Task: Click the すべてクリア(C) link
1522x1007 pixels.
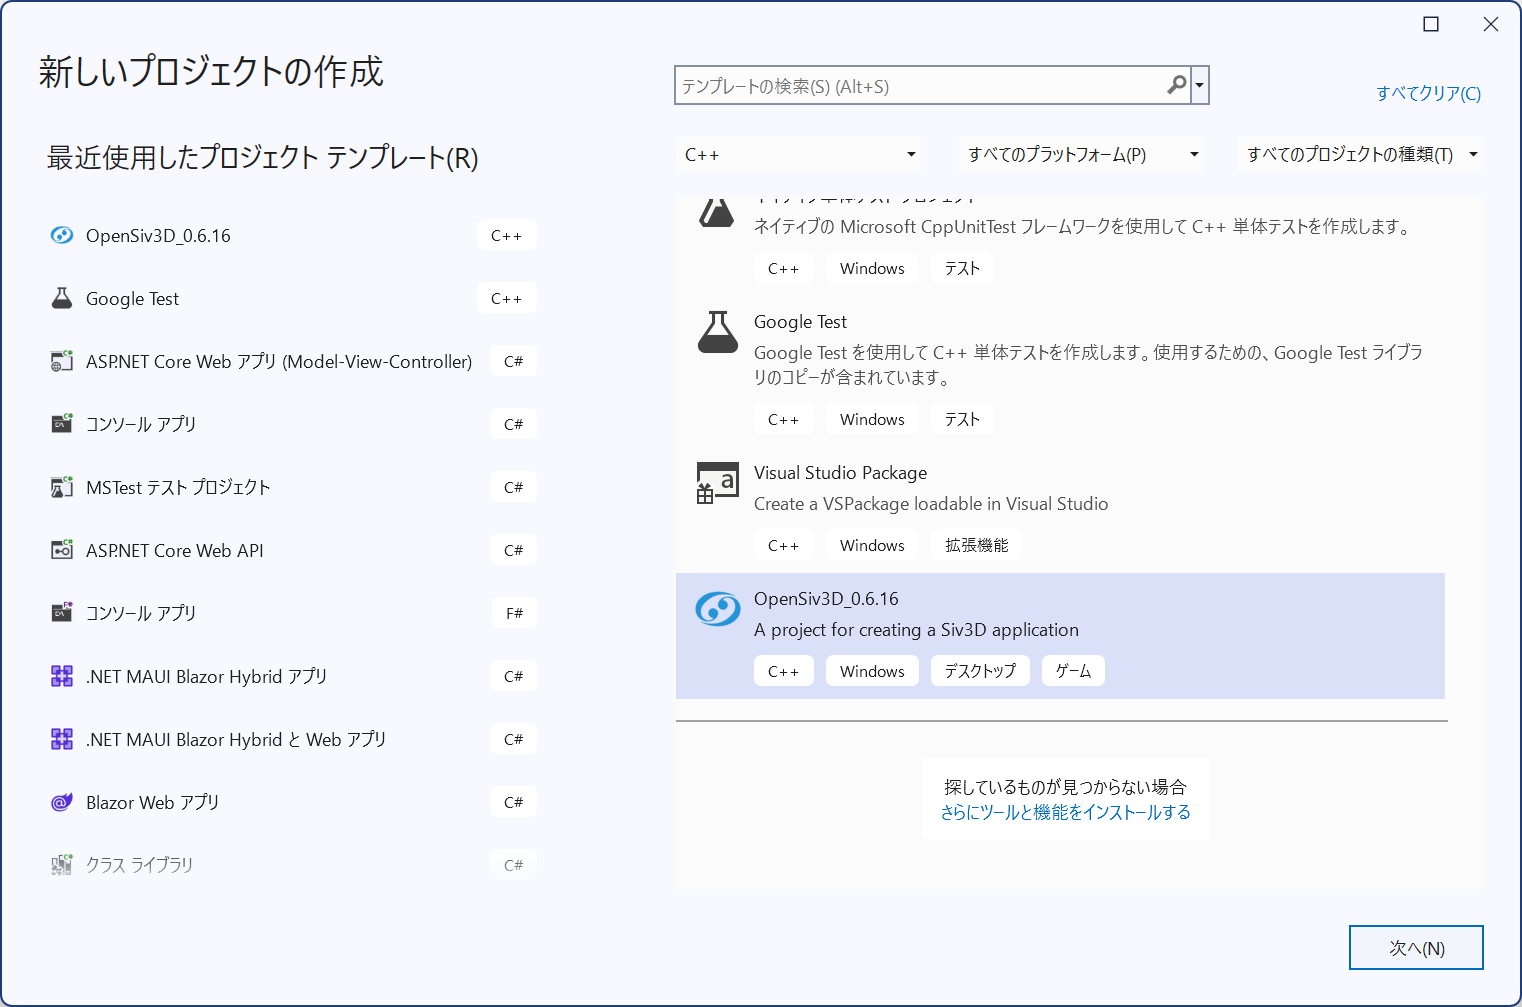Action: pyautogui.click(x=1428, y=94)
